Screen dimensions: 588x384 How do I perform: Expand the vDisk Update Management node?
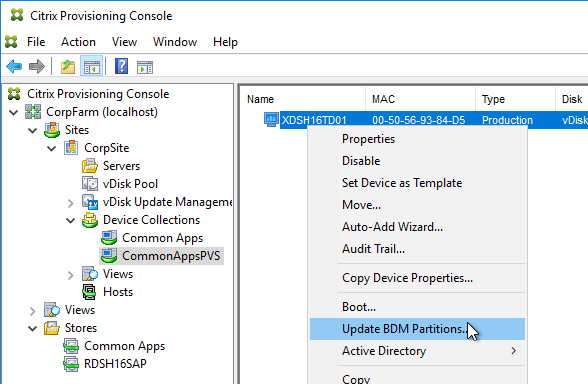tap(70, 202)
